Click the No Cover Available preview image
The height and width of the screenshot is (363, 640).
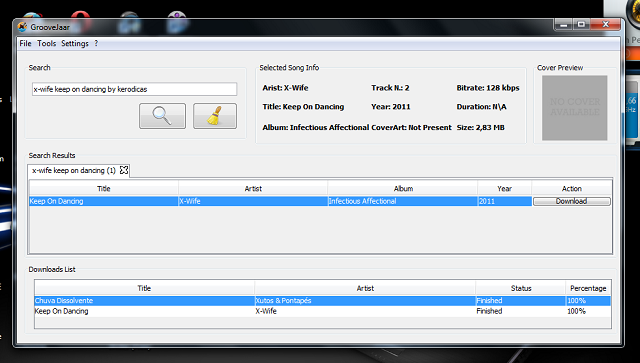574,108
